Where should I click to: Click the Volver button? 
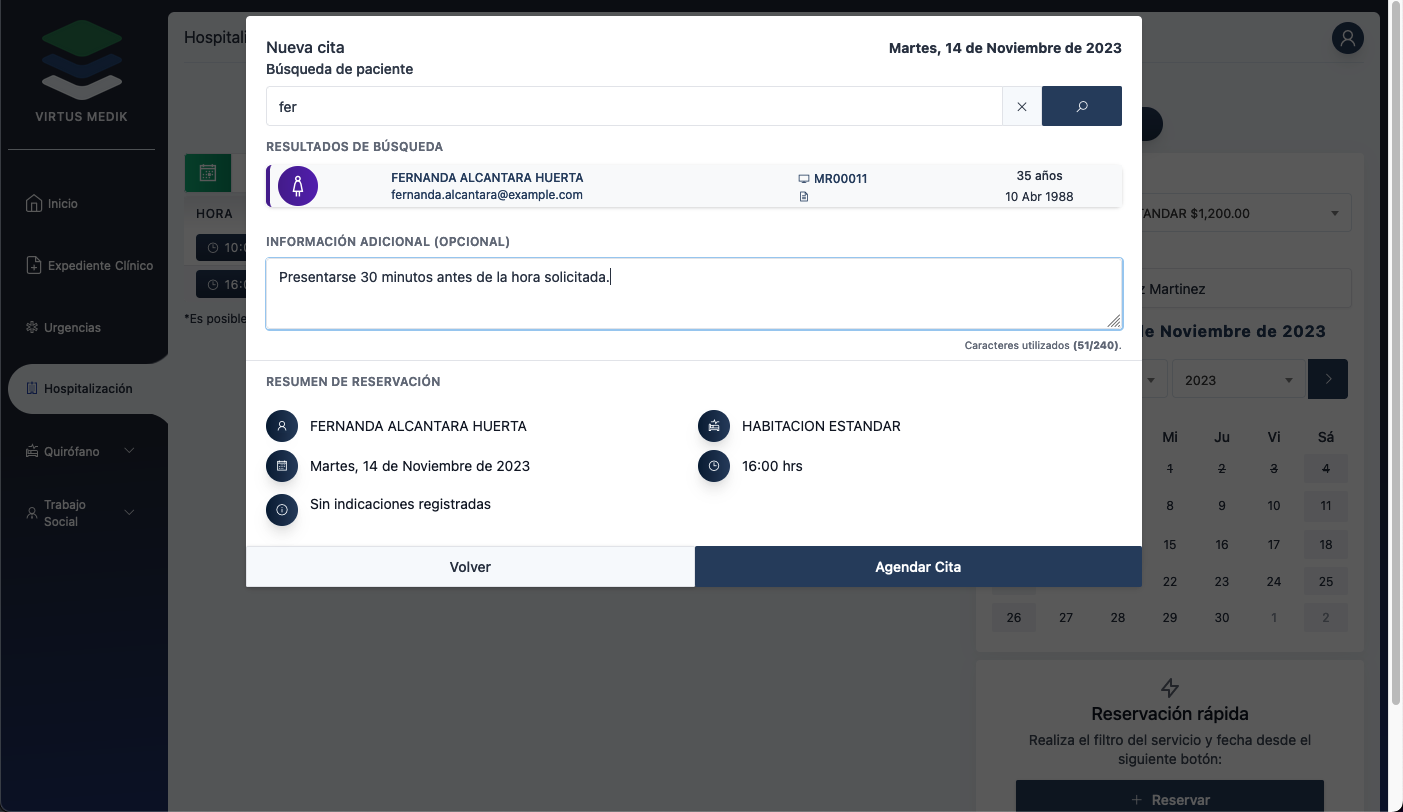click(x=470, y=567)
